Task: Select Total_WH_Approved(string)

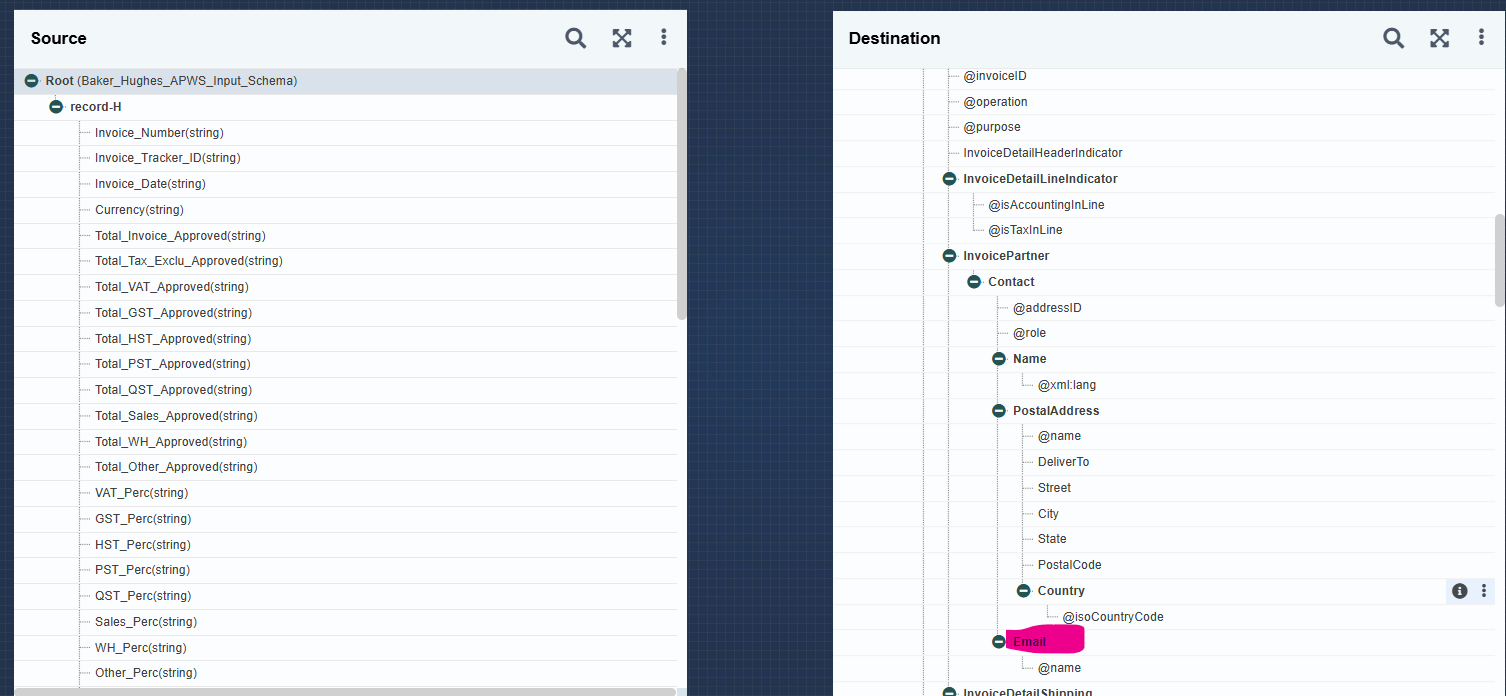Action: point(171,442)
